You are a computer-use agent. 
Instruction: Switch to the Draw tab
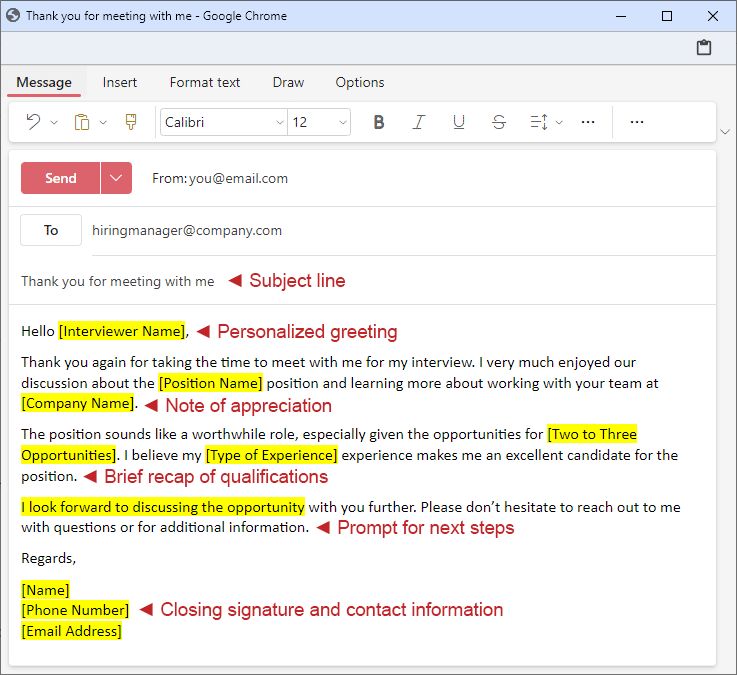pos(288,83)
